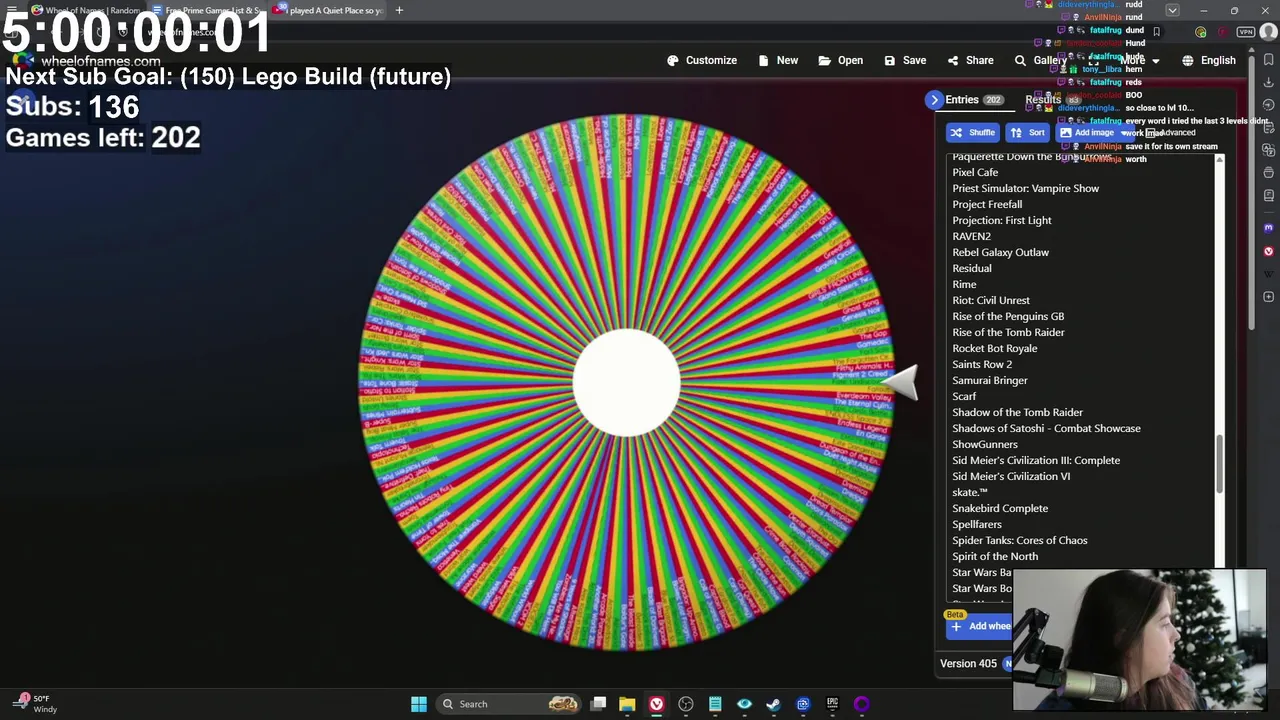Change language from English
This screenshot has width=1280, height=720.
click(x=1208, y=60)
